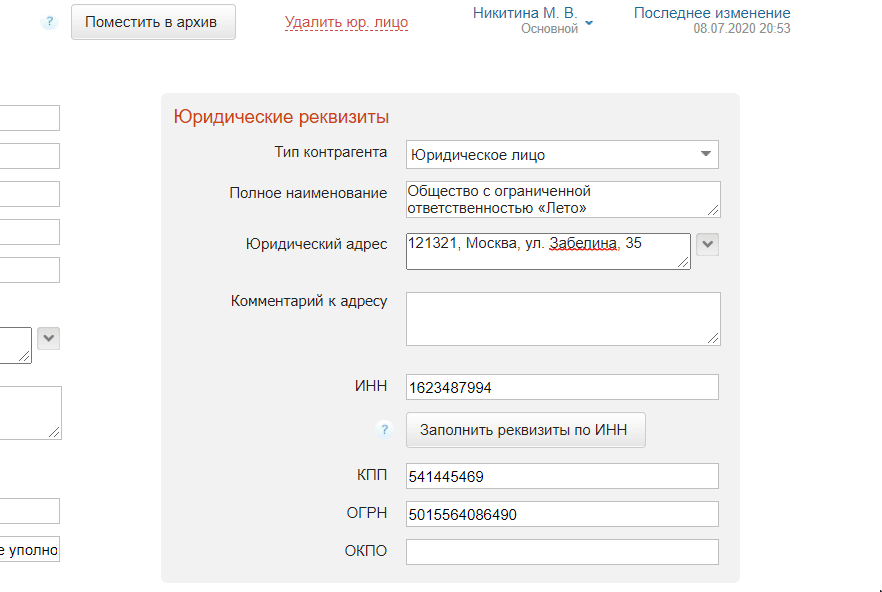
Task: Click the Юридические реквизиты section heading
Action: (281, 117)
